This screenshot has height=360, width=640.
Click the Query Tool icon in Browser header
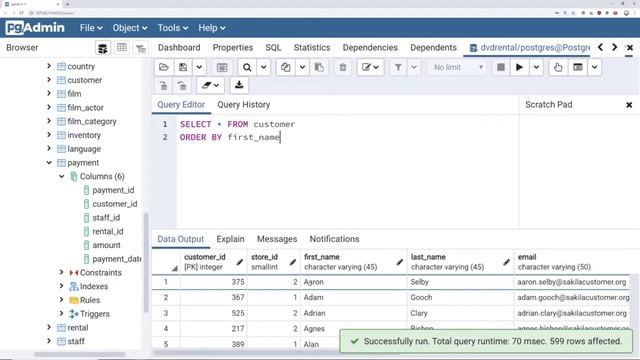tap(102, 48)
